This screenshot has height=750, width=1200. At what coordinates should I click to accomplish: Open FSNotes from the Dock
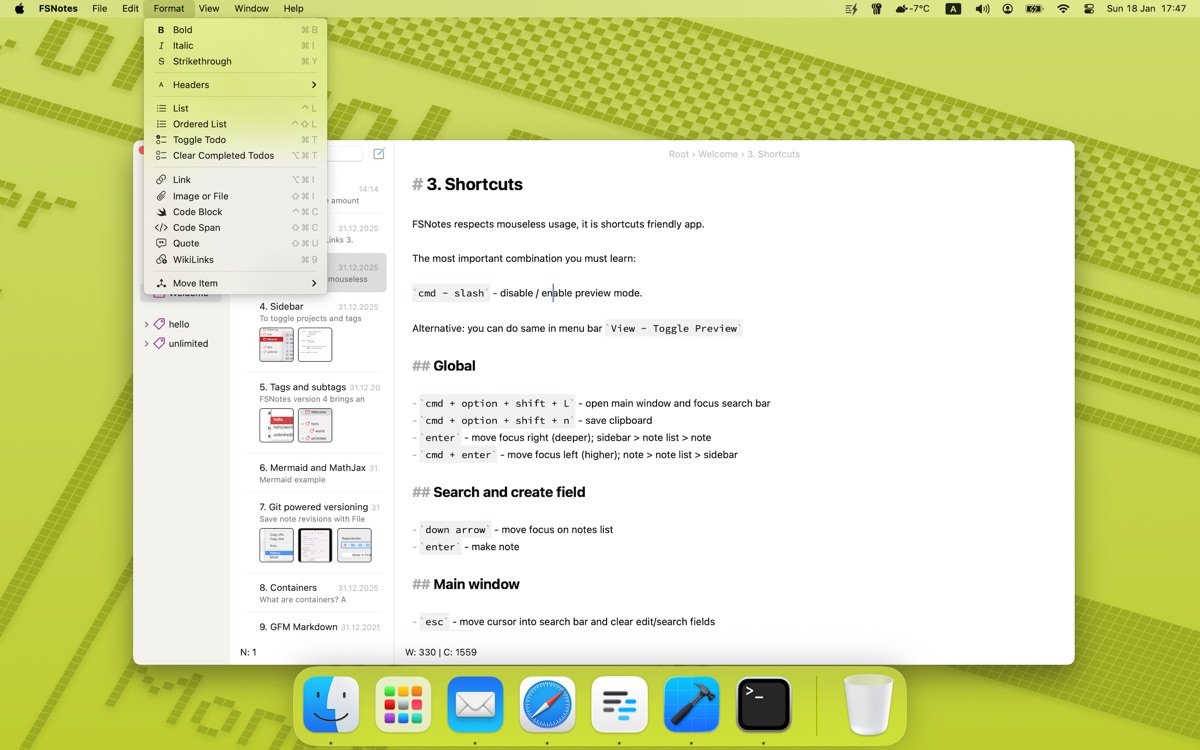point(619,704)
